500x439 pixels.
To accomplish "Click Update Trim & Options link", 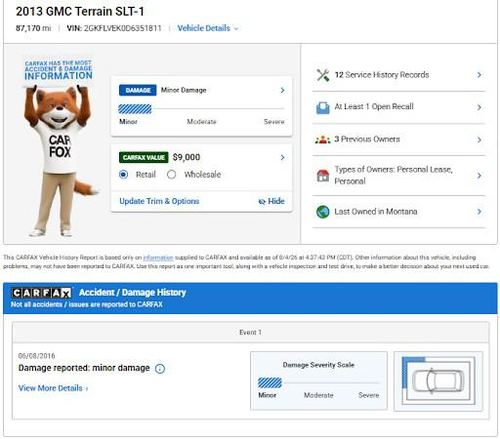I will tap(159, 201).
